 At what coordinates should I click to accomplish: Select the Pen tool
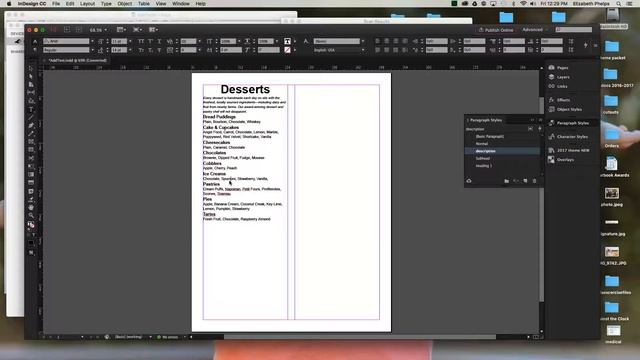31,126
